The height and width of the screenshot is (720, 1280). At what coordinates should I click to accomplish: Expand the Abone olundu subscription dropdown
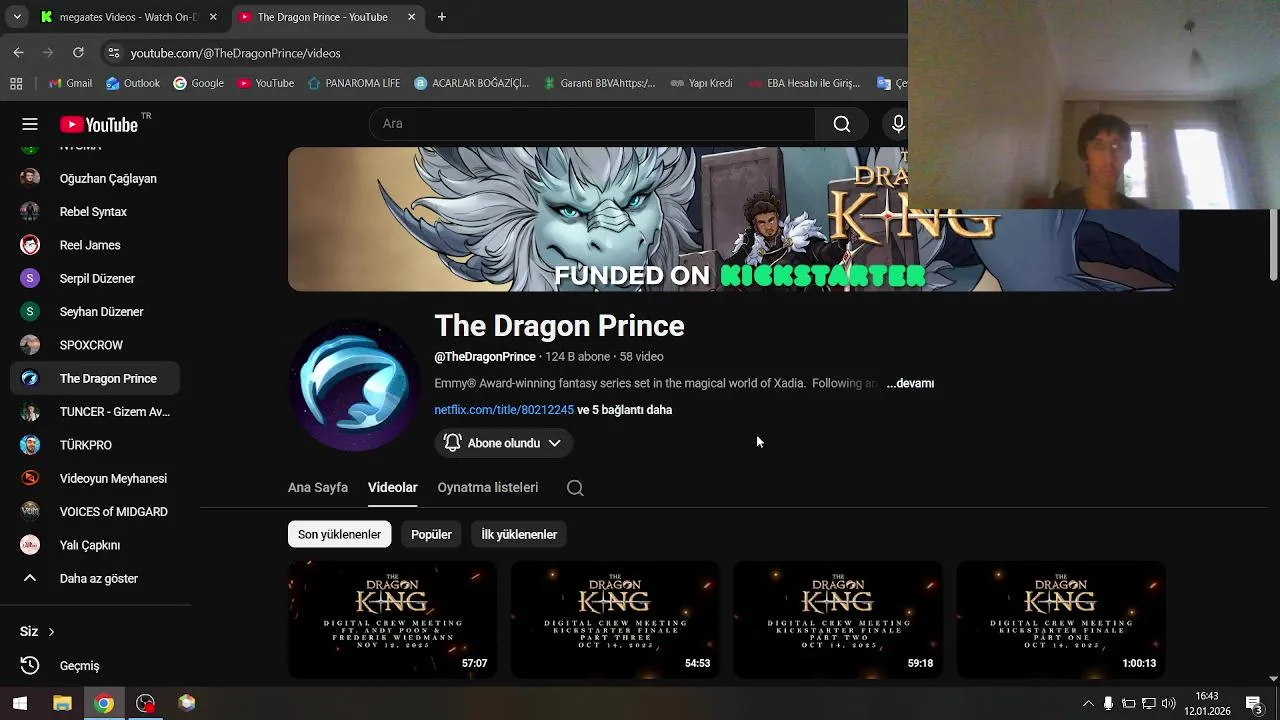[x=503, y=443]
